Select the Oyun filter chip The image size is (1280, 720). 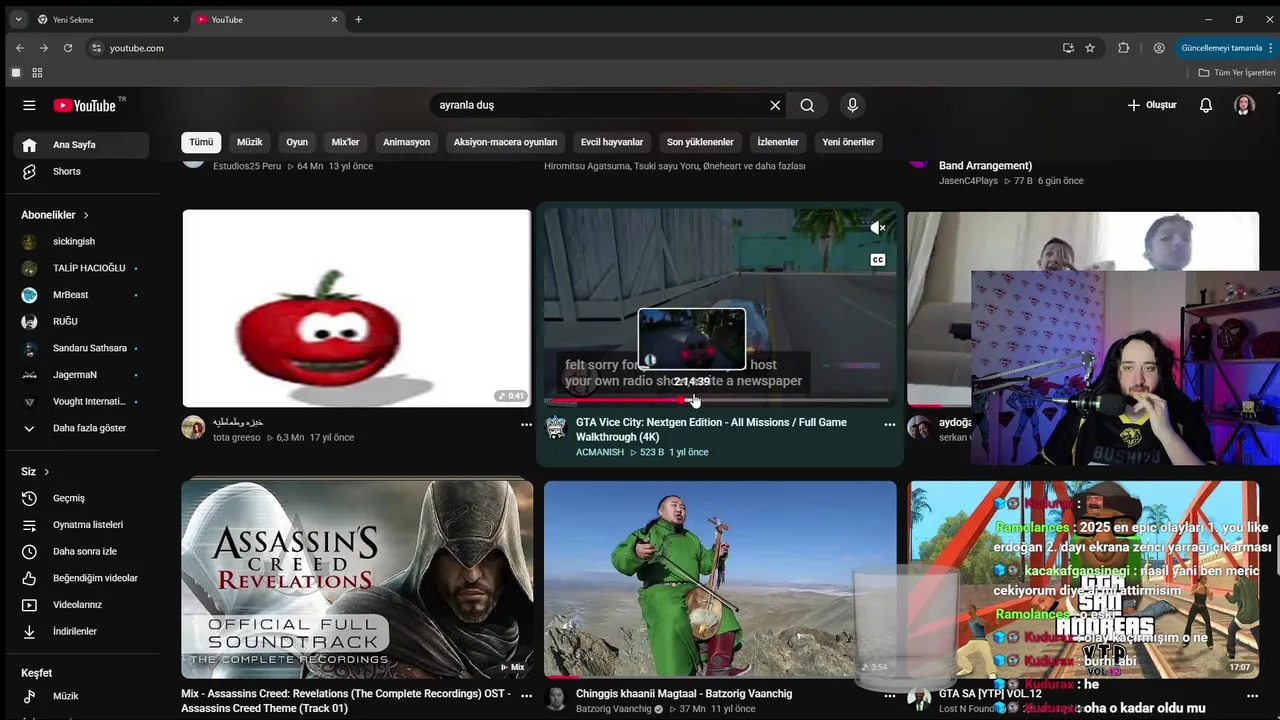pos(297,142)
